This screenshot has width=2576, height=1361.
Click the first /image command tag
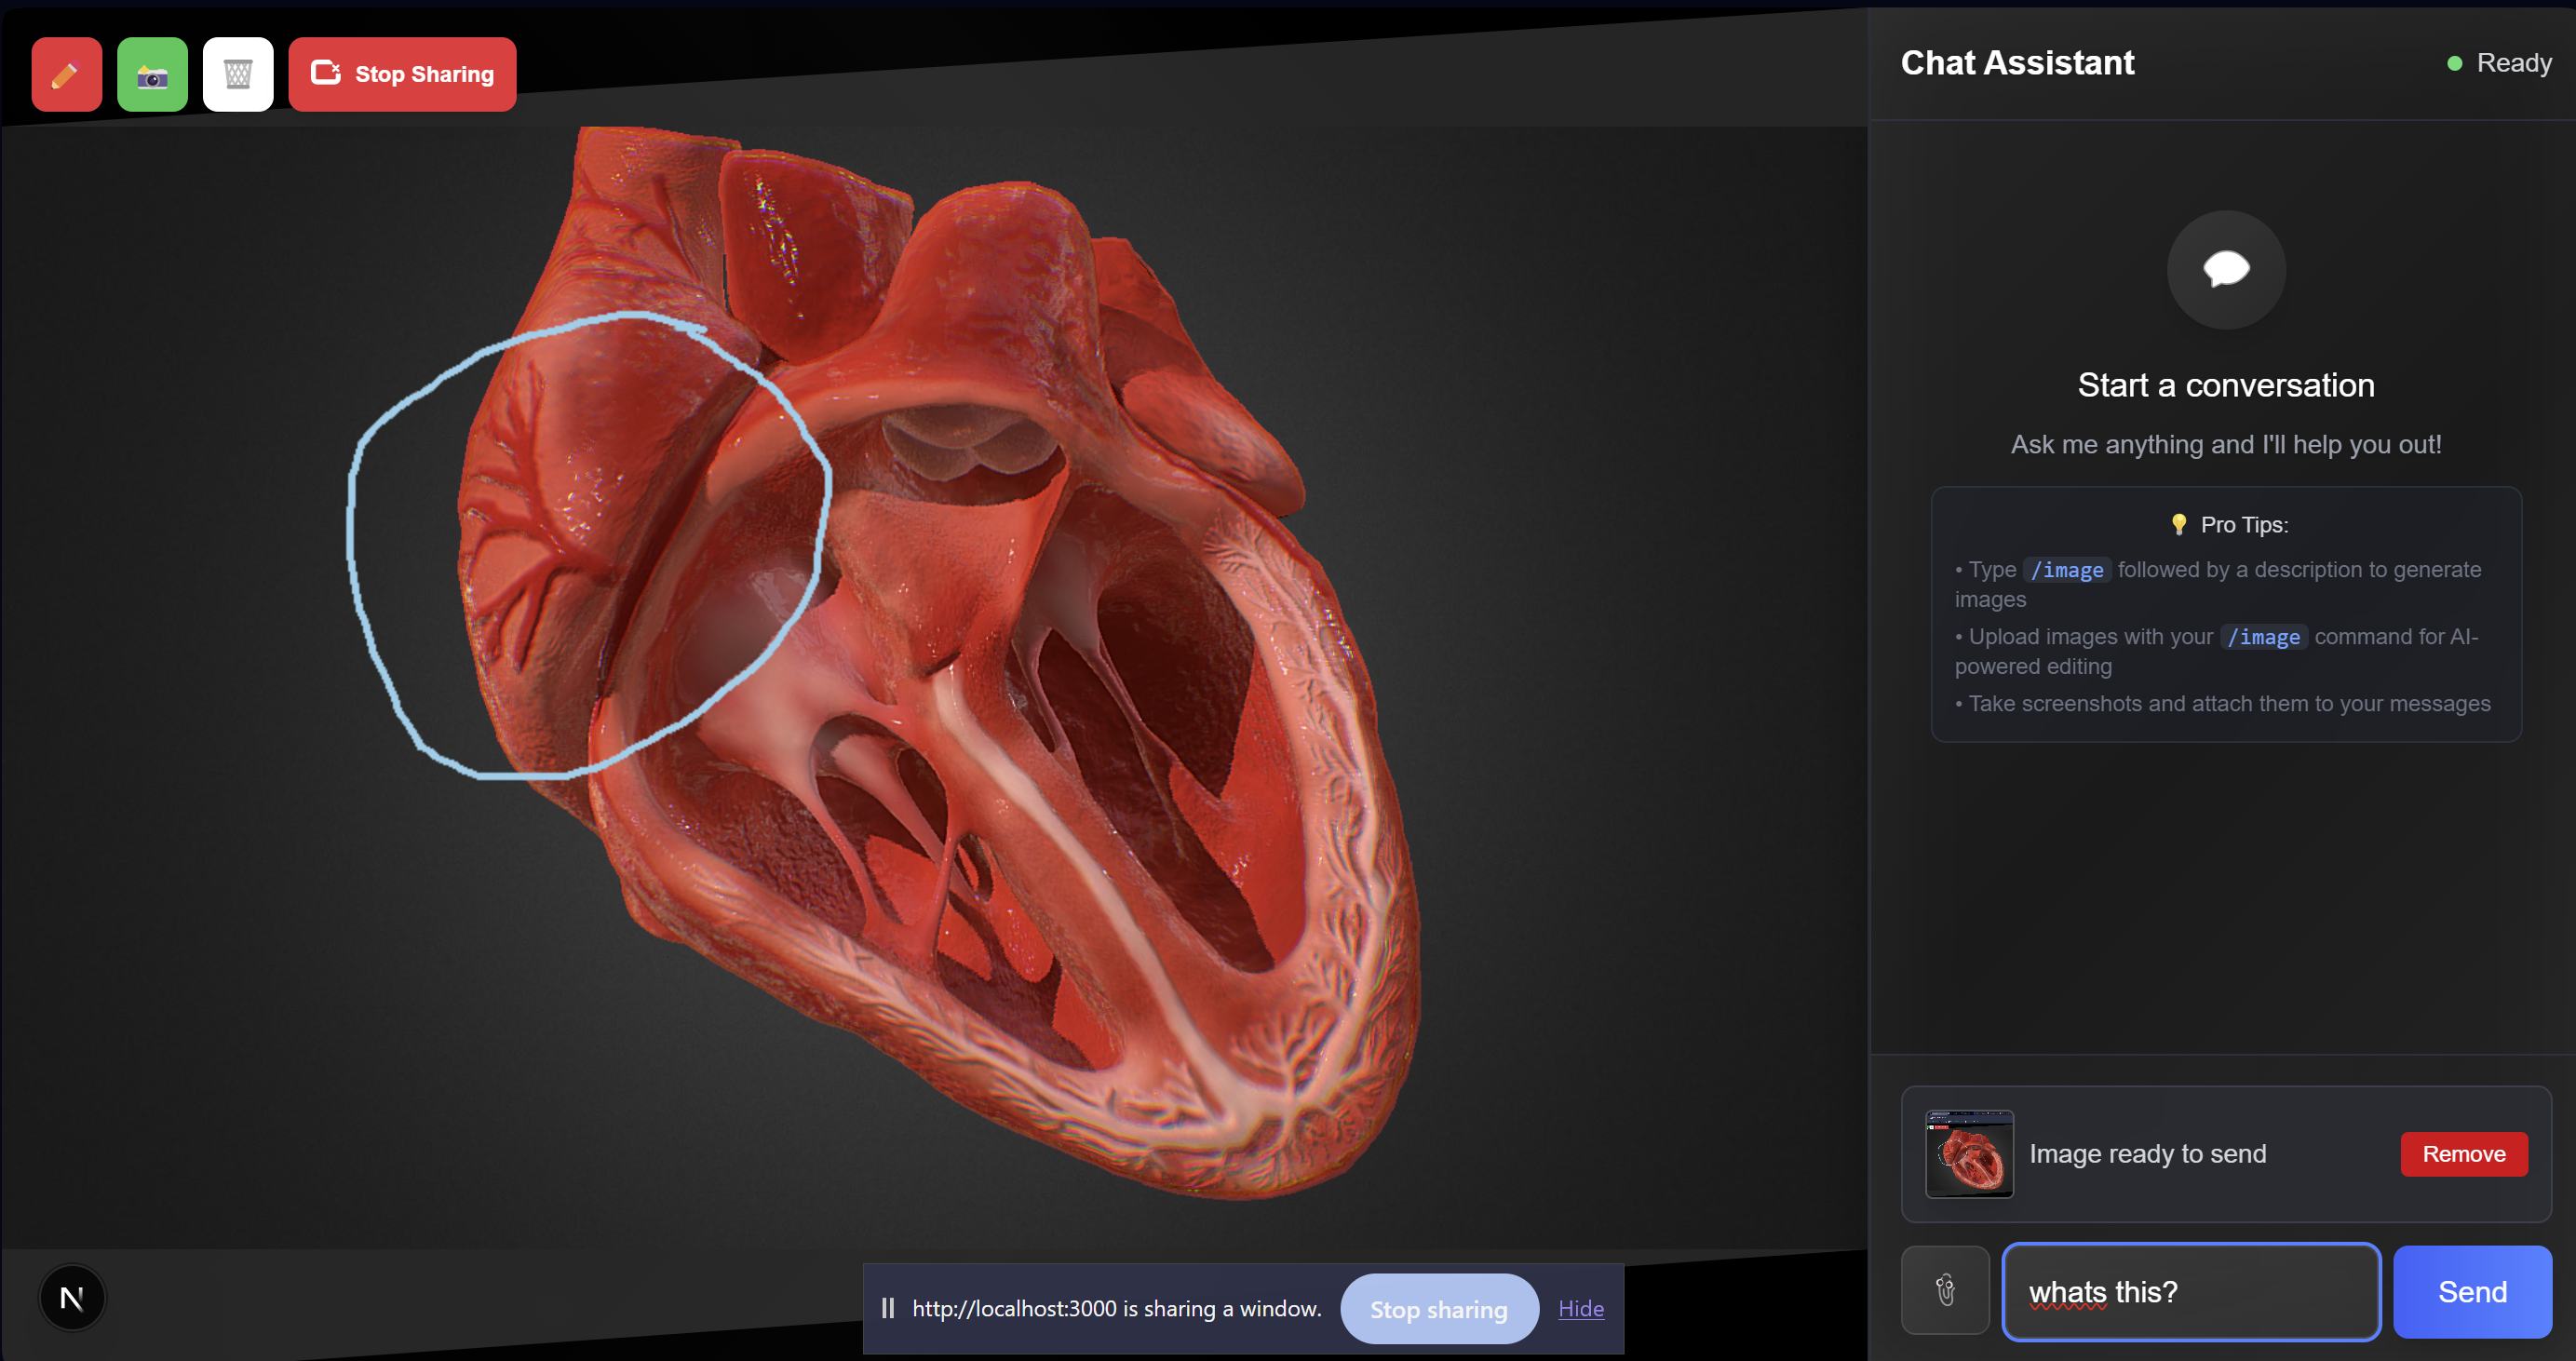click(2066, 570)
